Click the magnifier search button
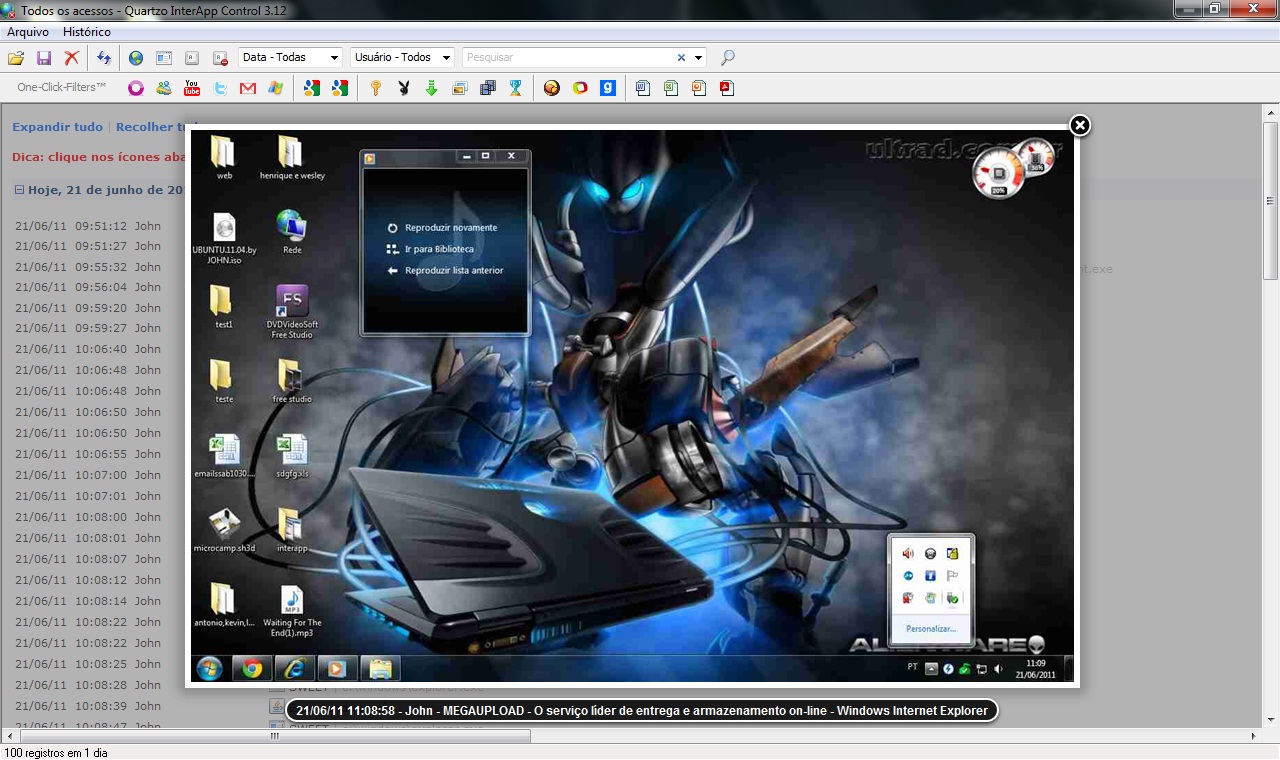Screen dimensions: 1280x760 click(x=728, y=58)
